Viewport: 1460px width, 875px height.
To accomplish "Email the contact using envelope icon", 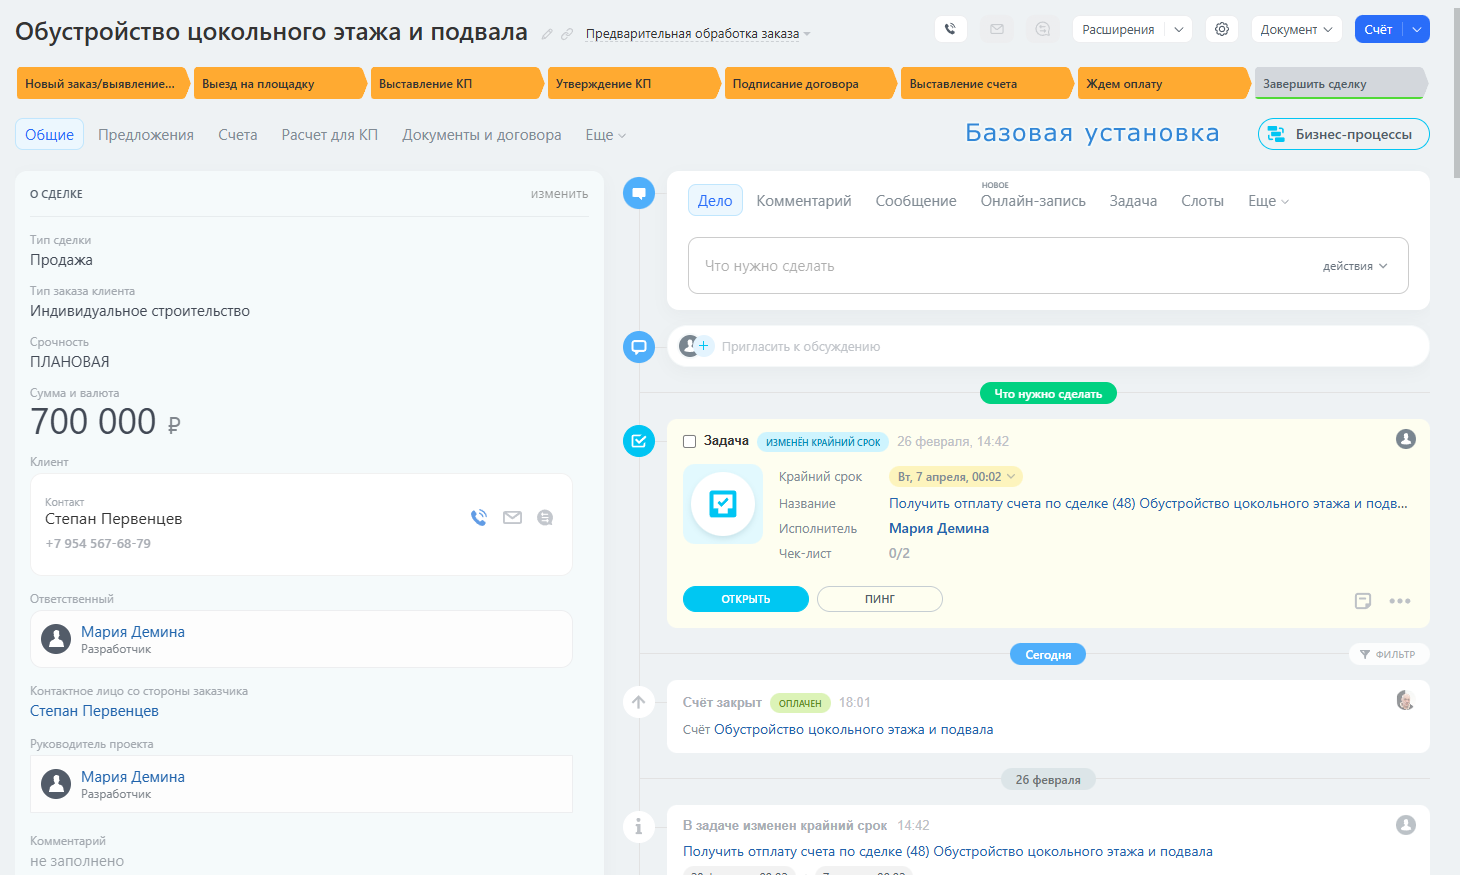I will pyautogui.click(x=512, y=518).
